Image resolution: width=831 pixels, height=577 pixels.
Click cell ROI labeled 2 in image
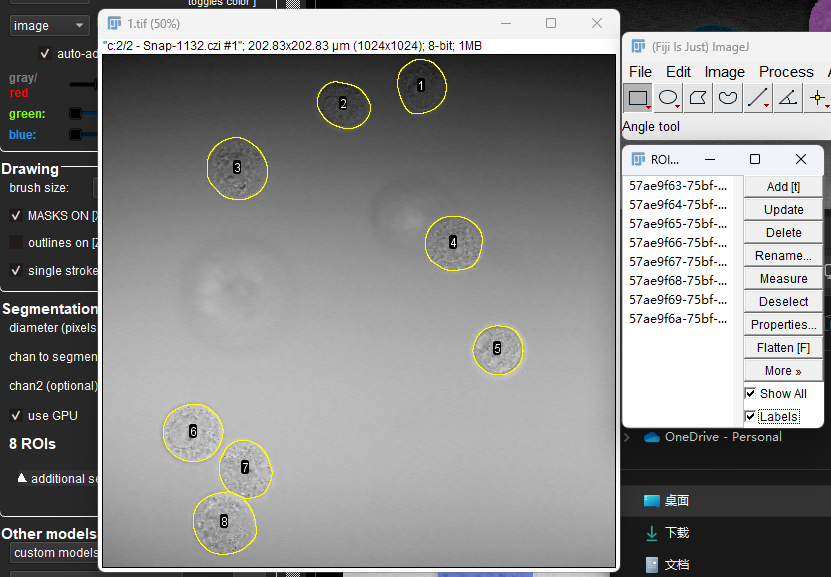[x=343, y=105]
